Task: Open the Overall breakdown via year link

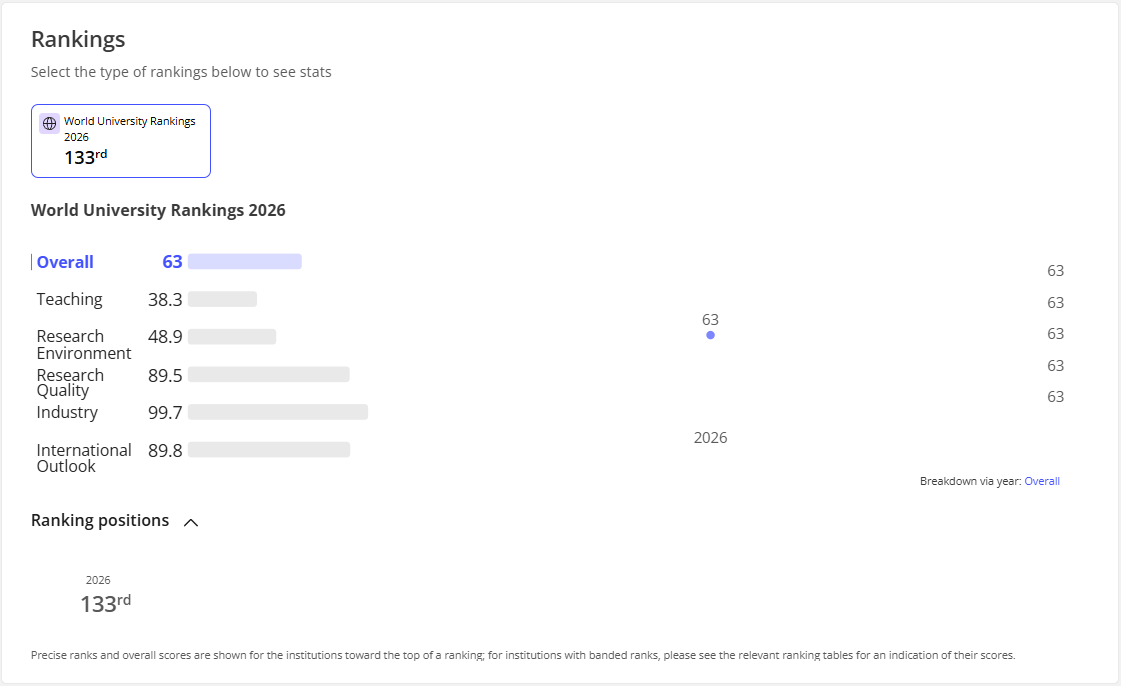Action: point(1042,481)
